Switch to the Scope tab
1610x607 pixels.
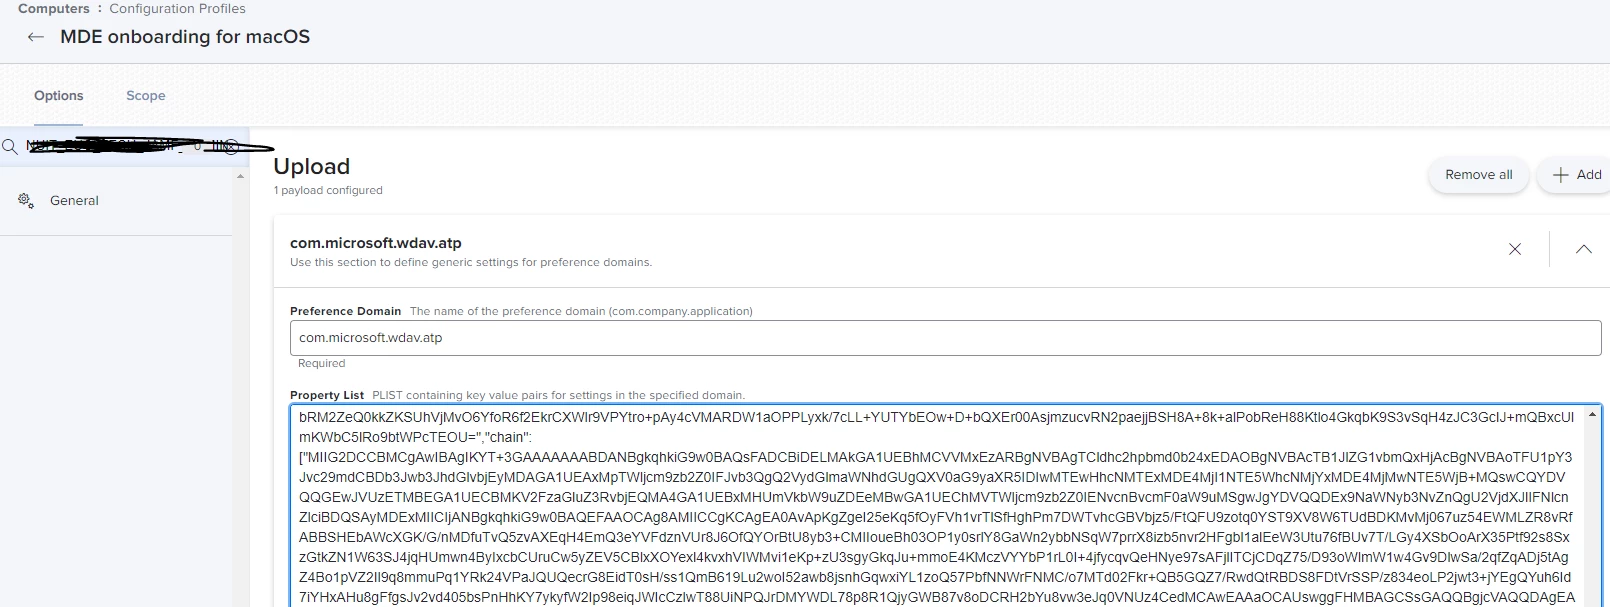point(146,95)
